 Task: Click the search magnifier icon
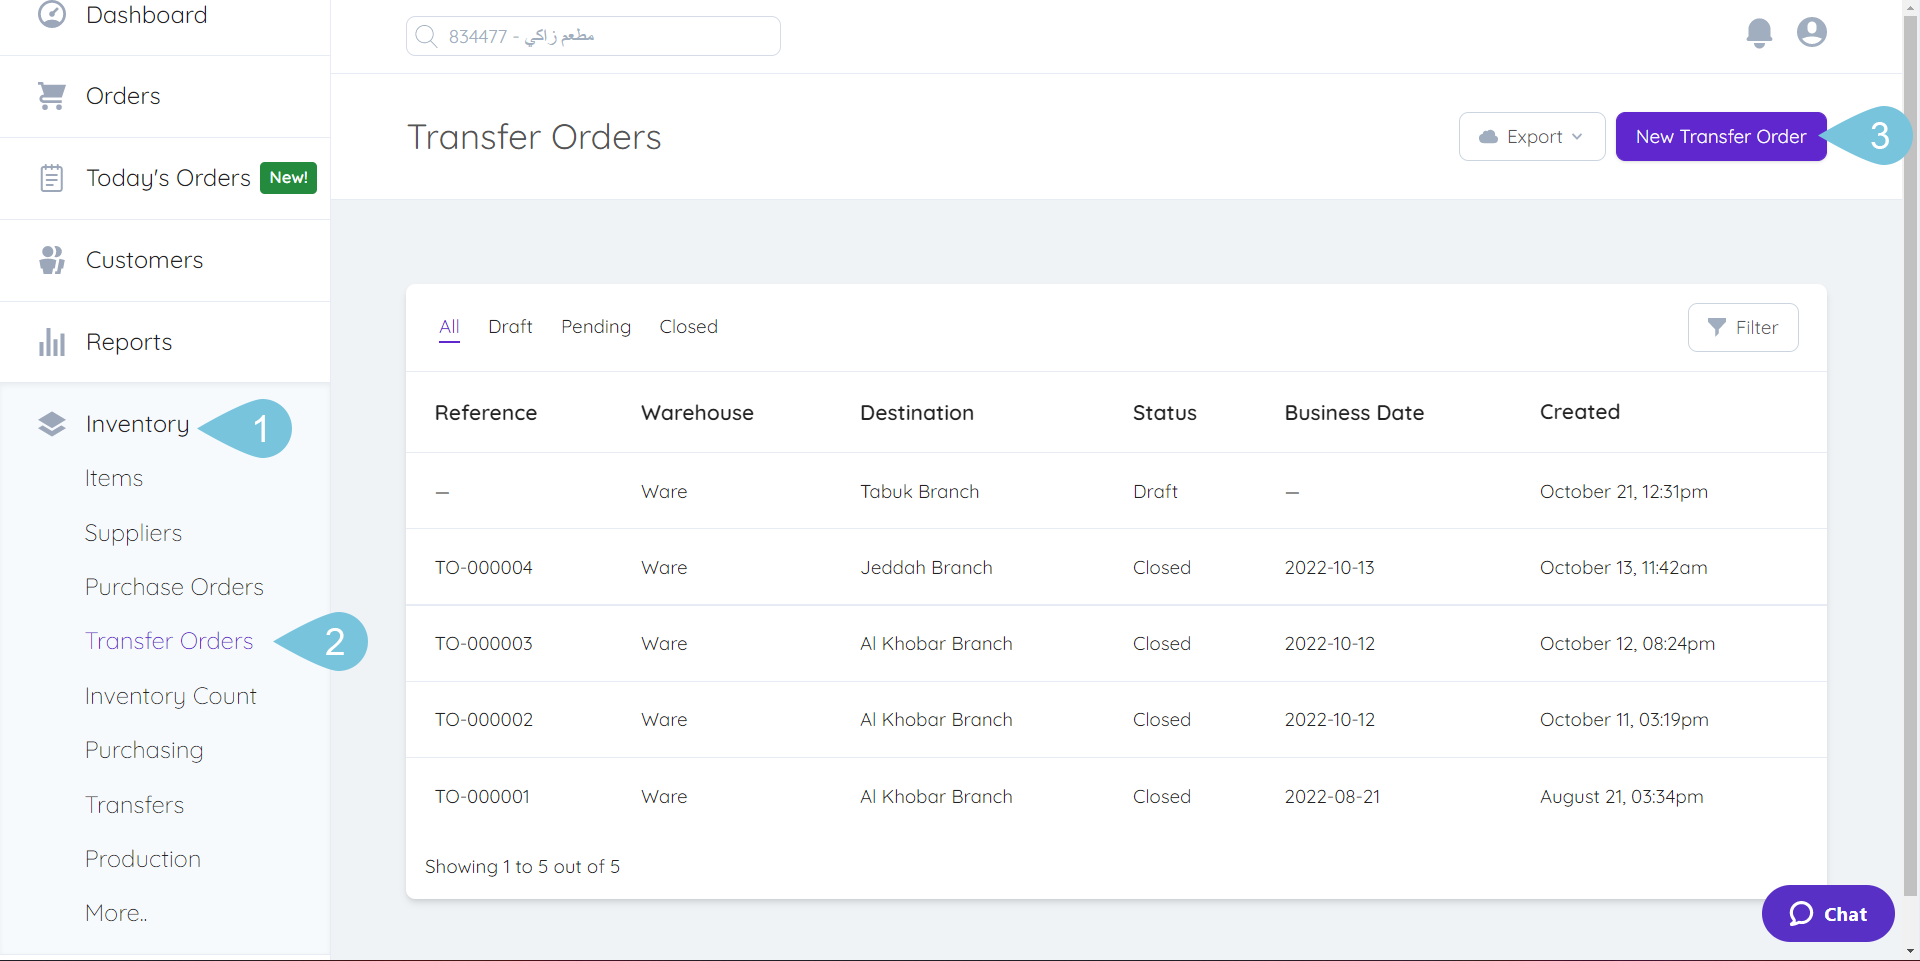(x=427, y=35)
